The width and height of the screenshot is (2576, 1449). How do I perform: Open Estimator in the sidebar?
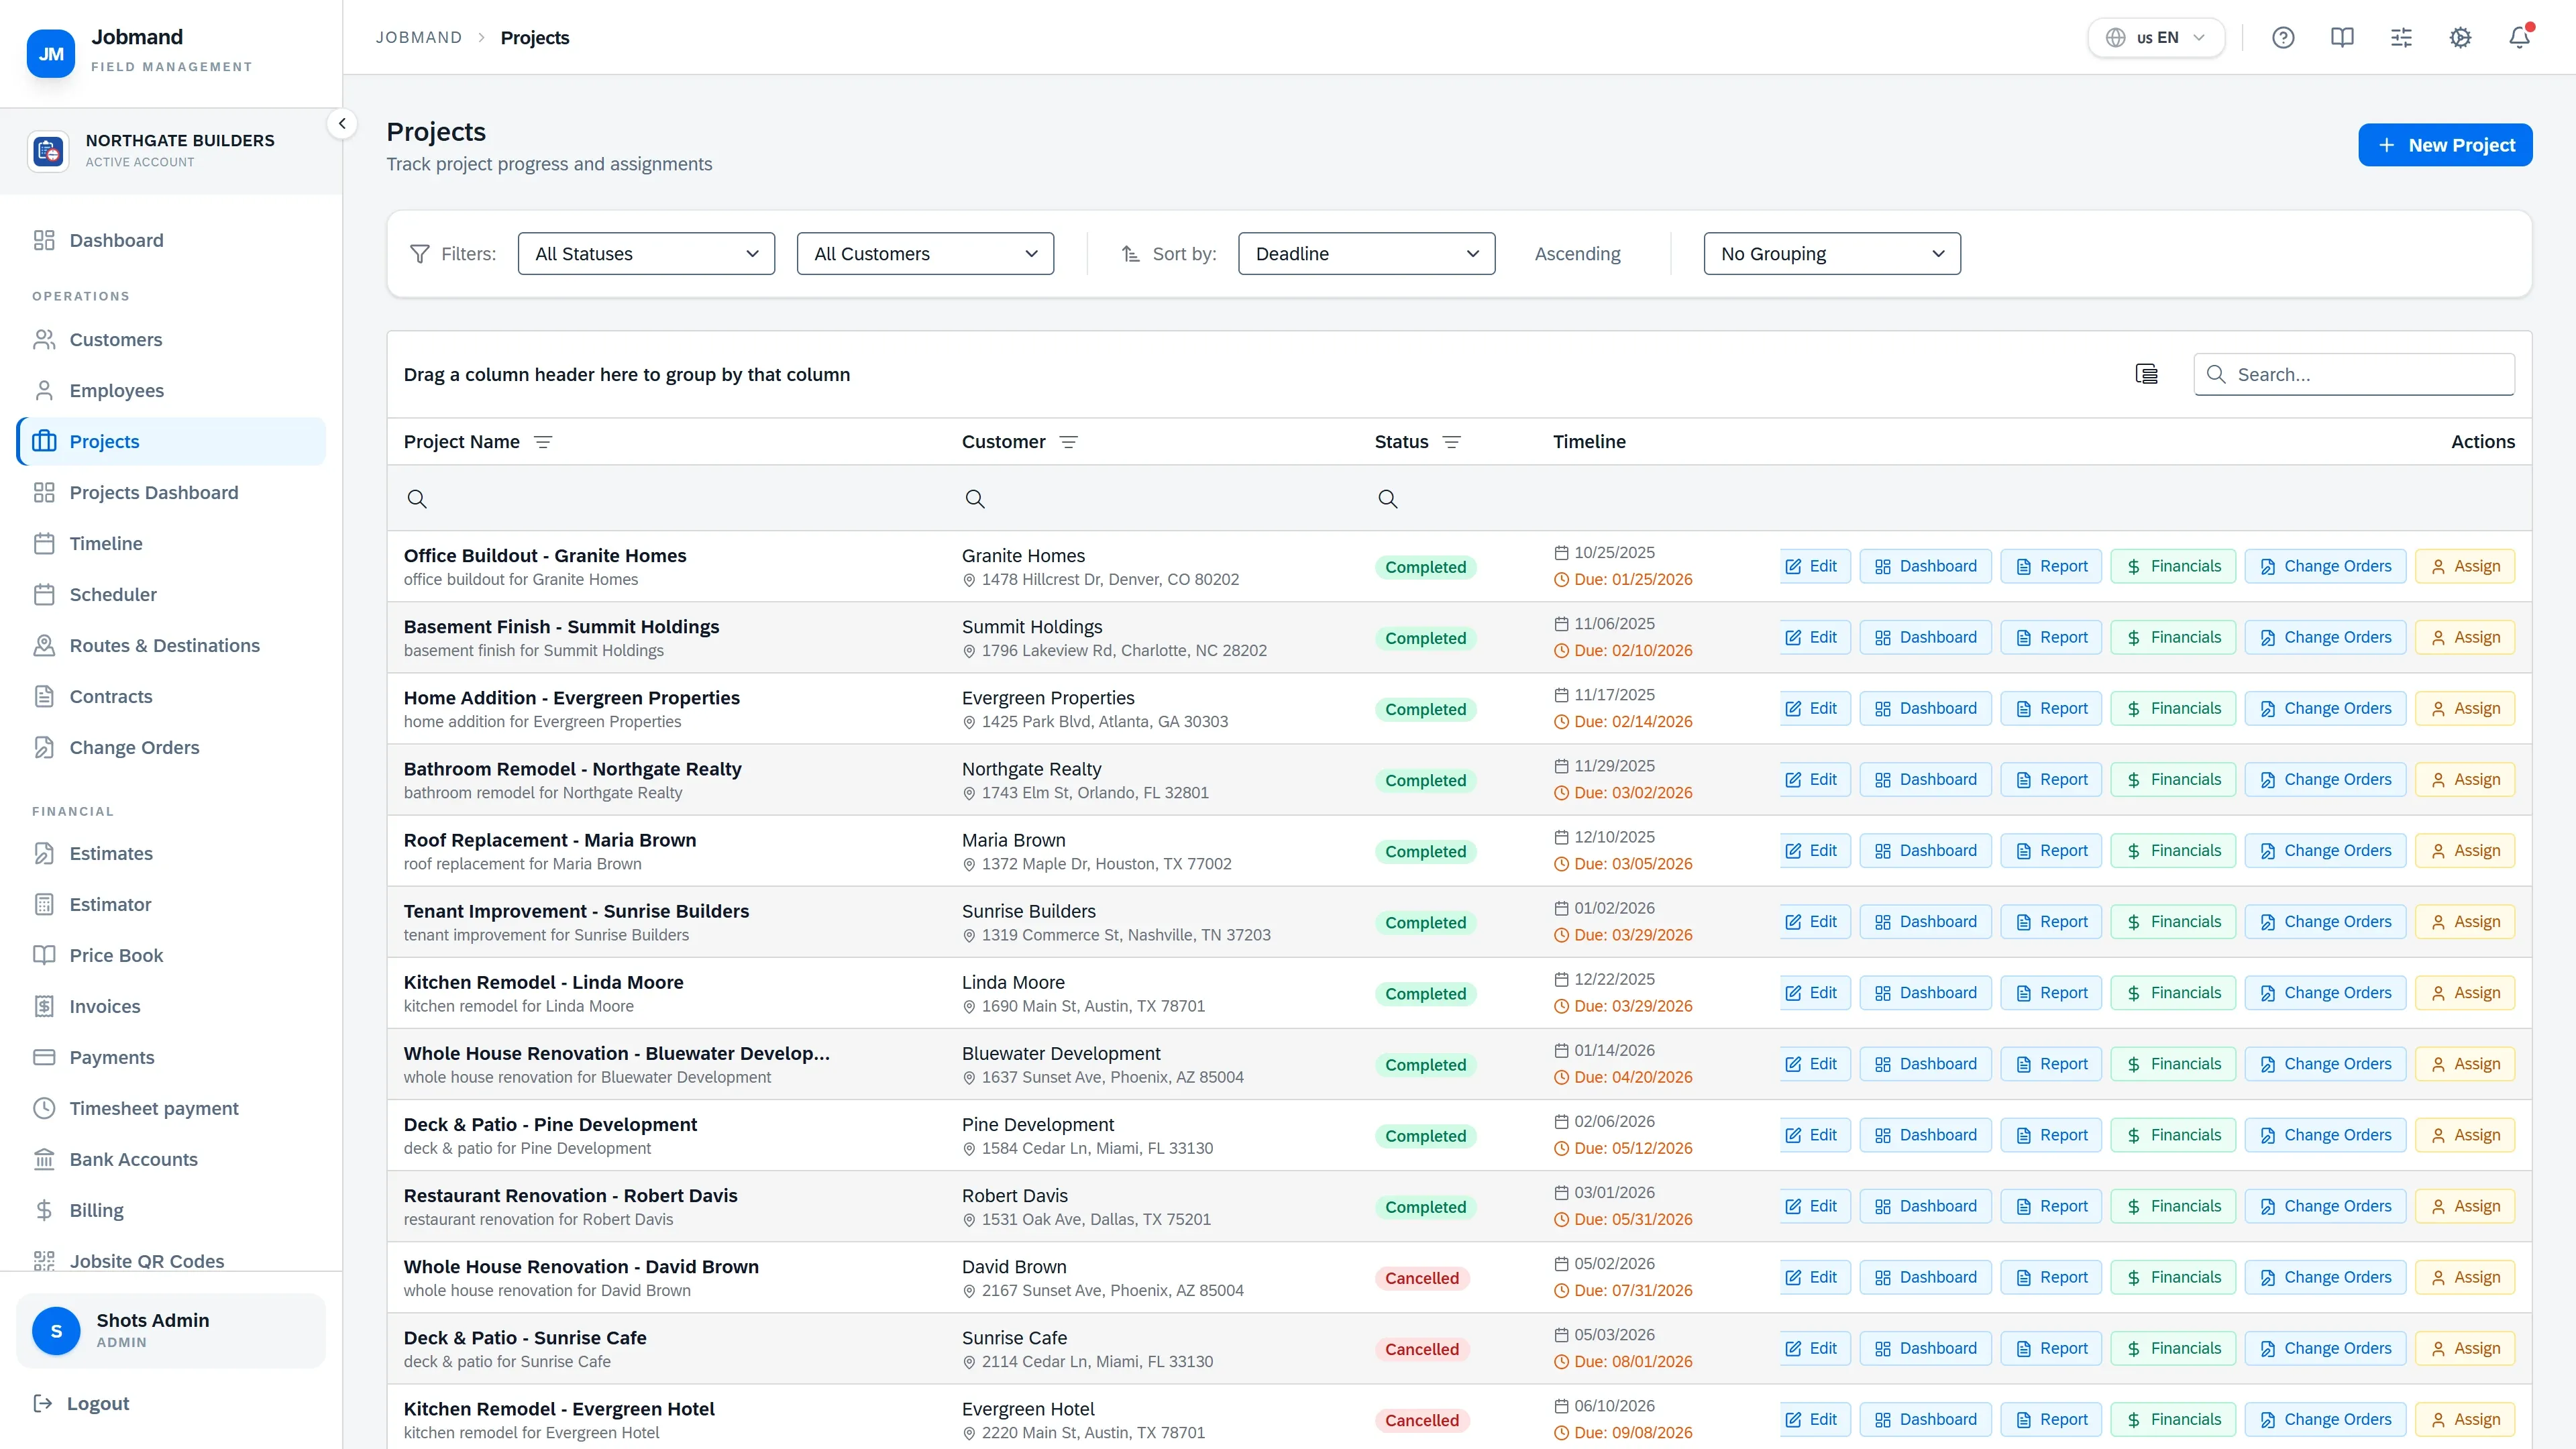click(171, 905)
